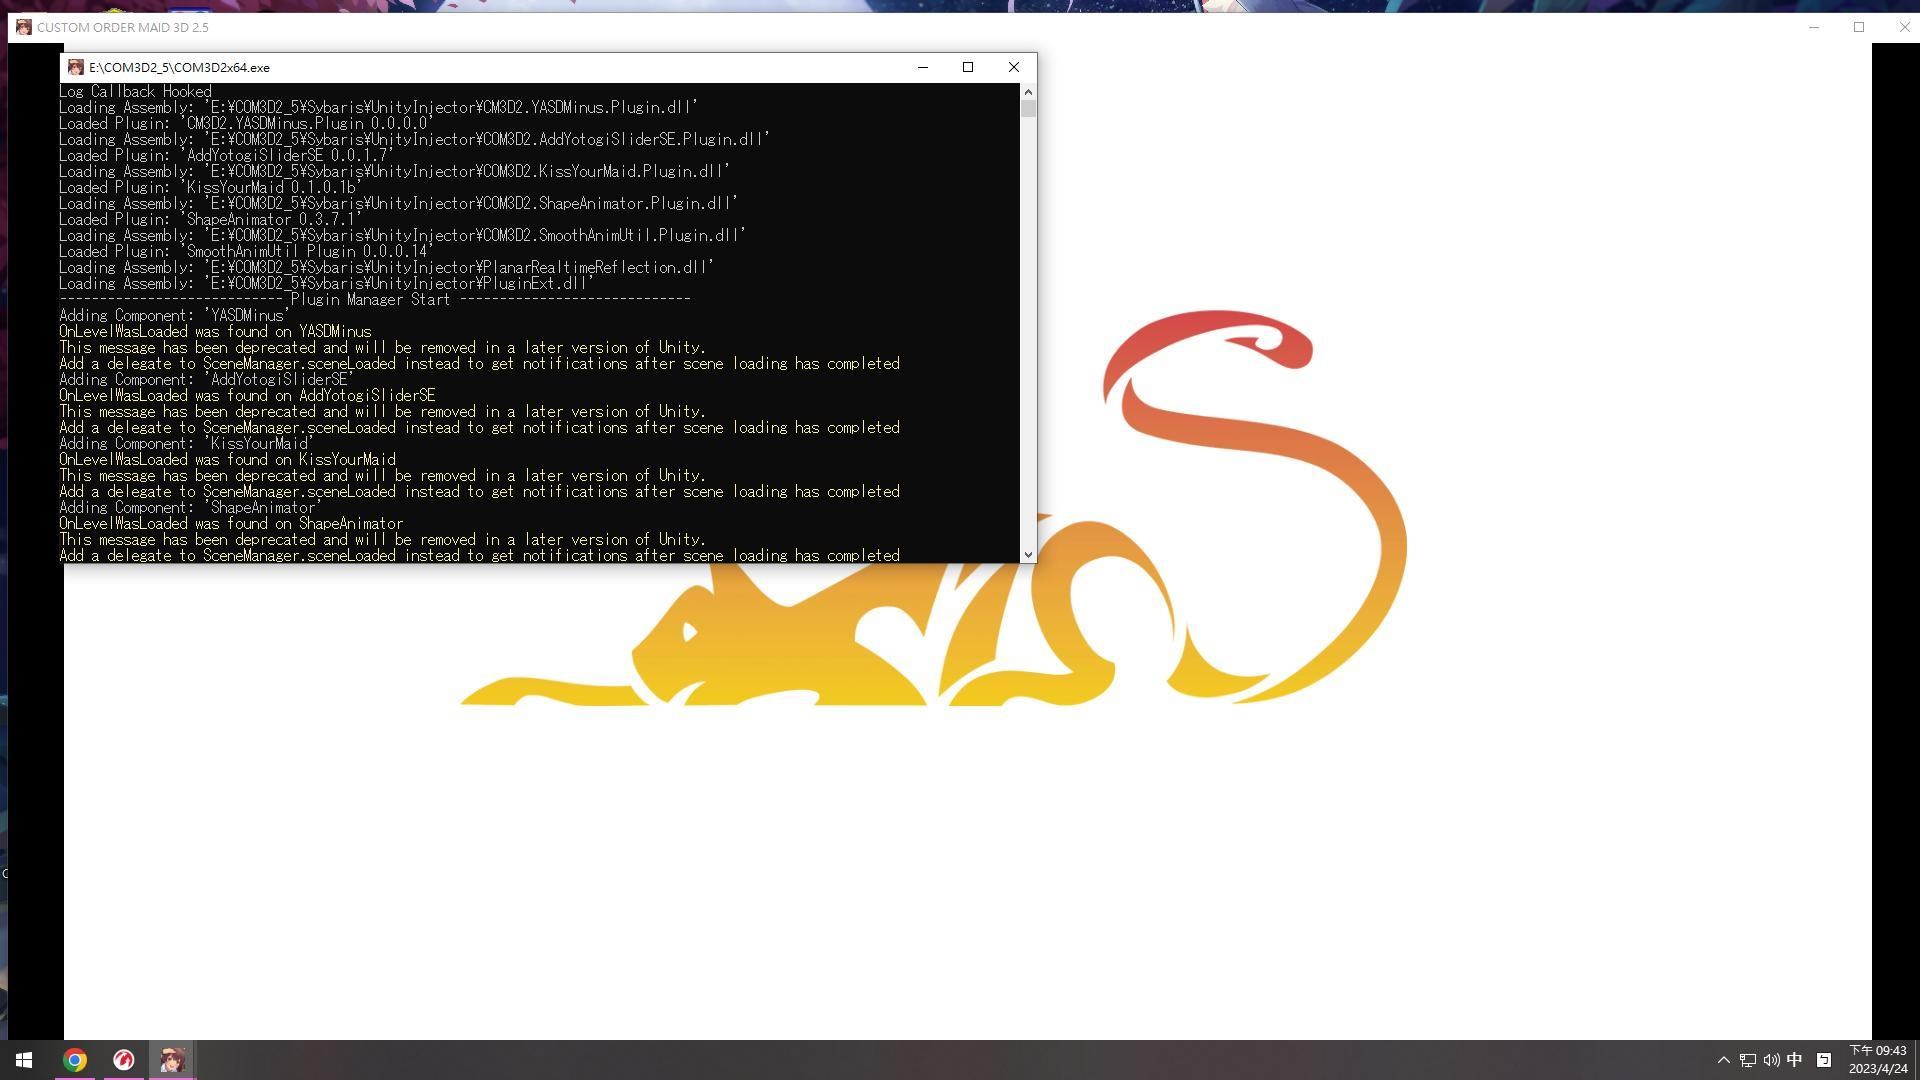Click the E:\COM3D2_5\COM3D2x64.exe console title bar

click(x=550, y=67)
